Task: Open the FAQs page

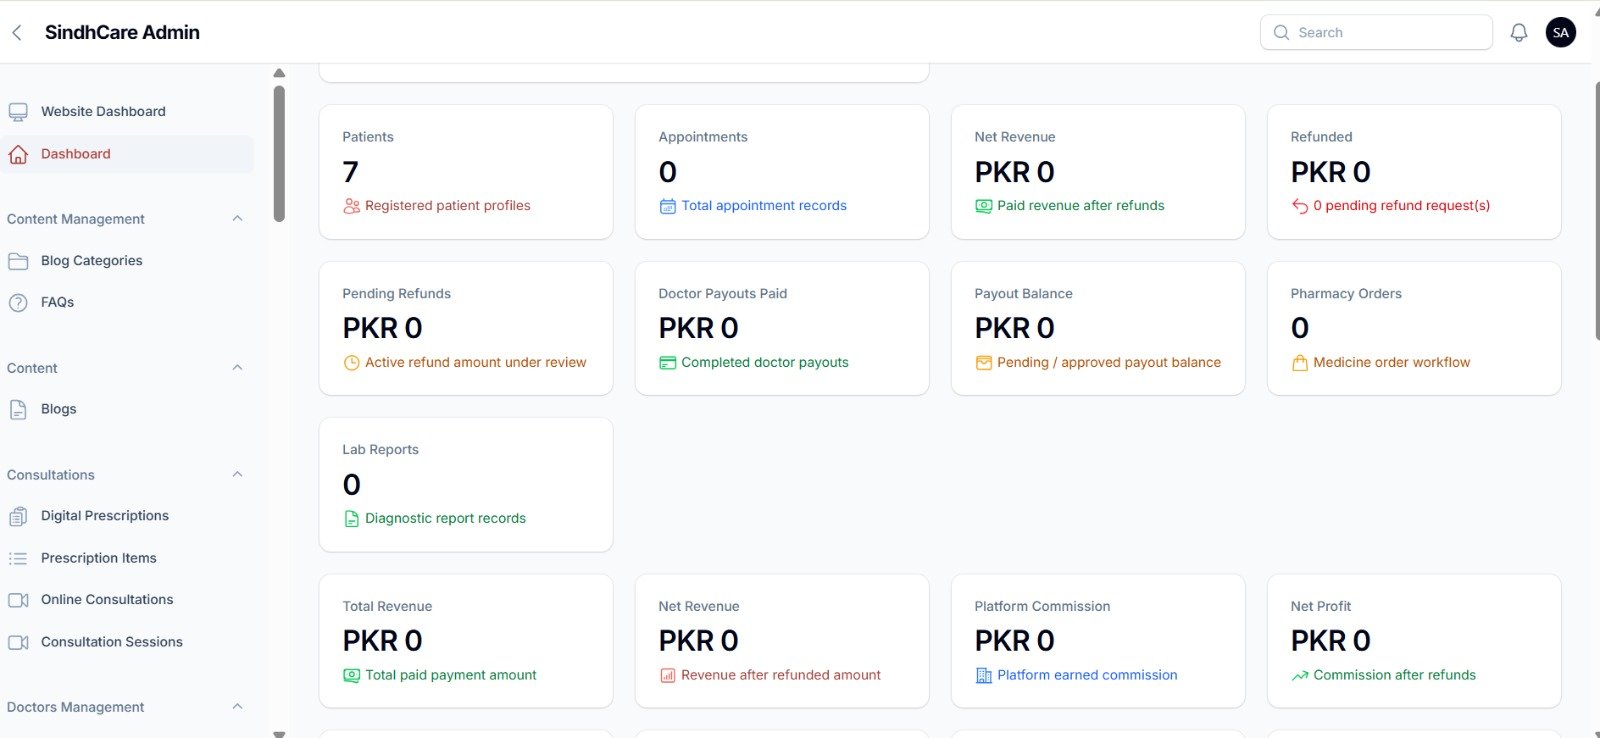Action: (127, 302)
